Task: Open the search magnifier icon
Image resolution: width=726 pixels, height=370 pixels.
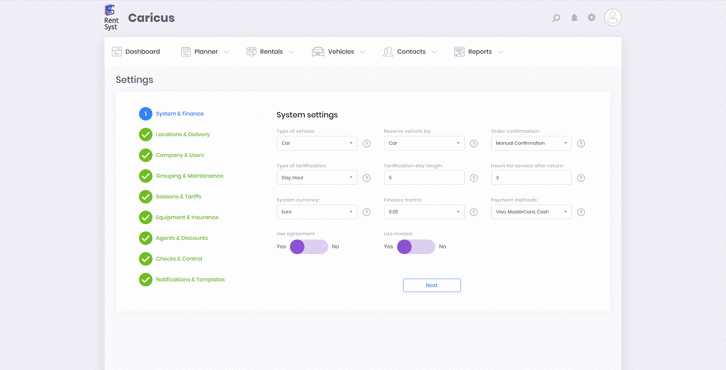Action: click(556, 18)
